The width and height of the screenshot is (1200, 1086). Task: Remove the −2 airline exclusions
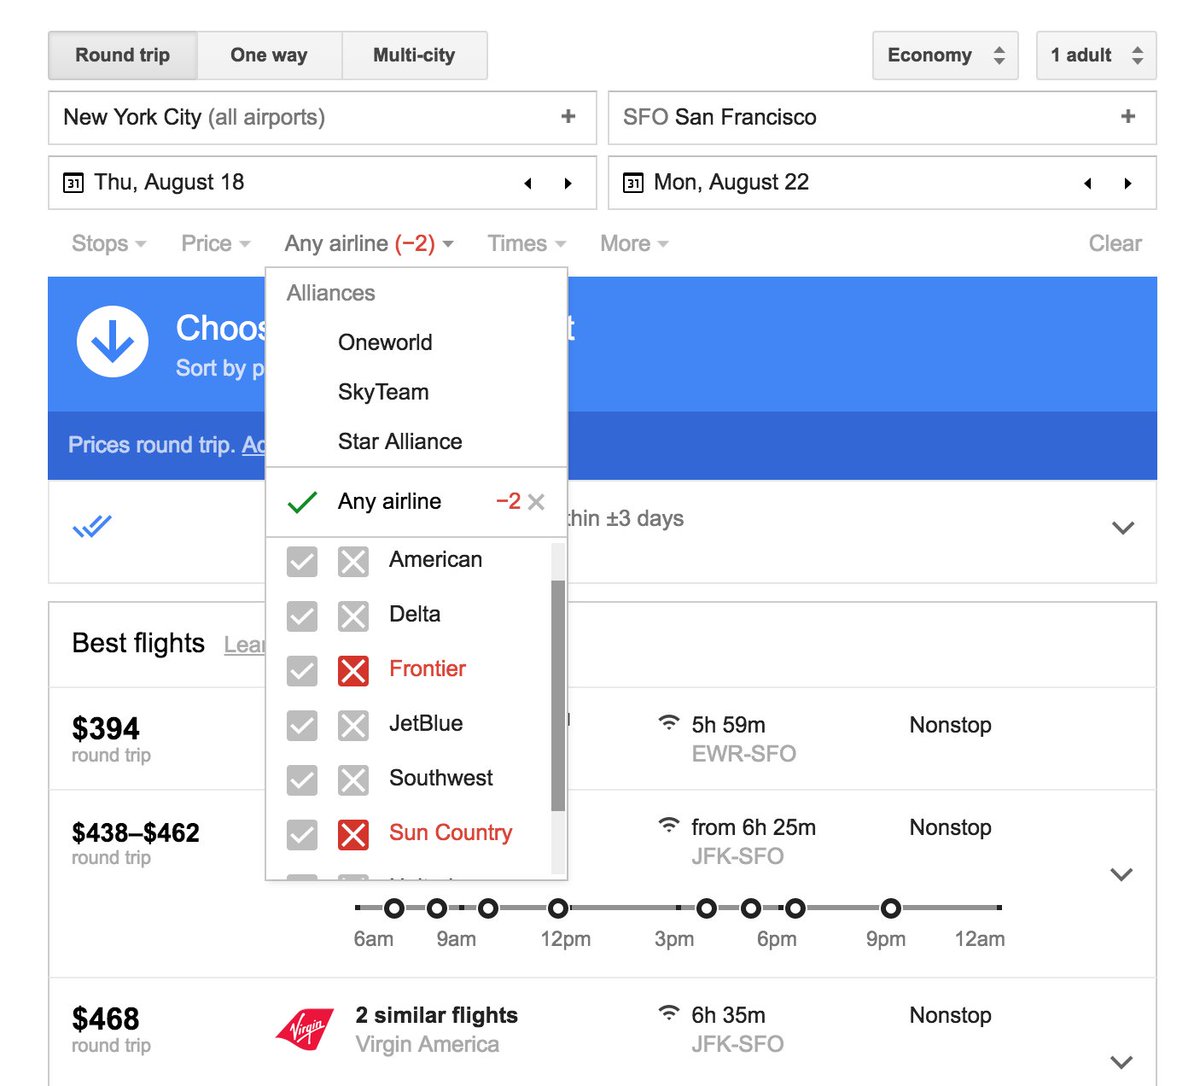click(536, 502)
